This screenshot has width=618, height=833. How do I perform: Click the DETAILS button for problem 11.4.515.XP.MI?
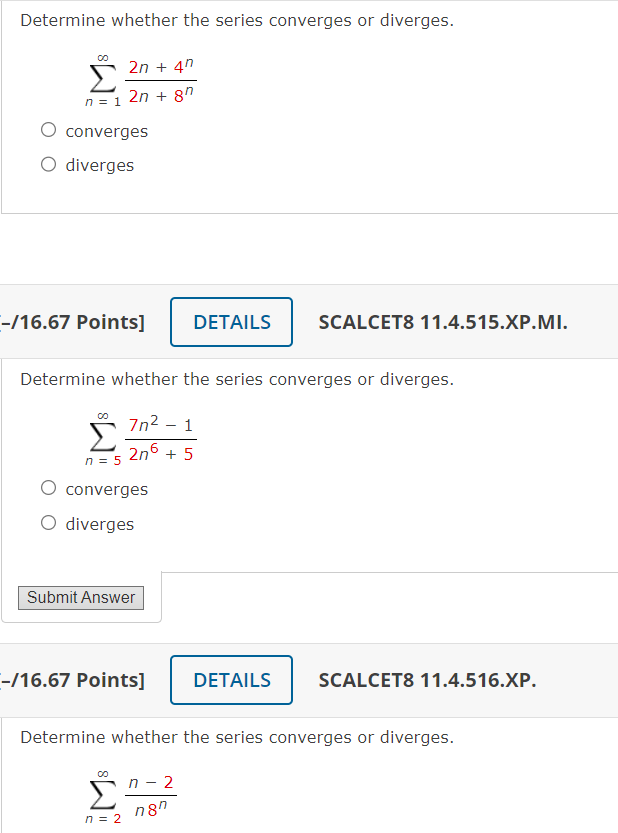(x=231, y=322)
